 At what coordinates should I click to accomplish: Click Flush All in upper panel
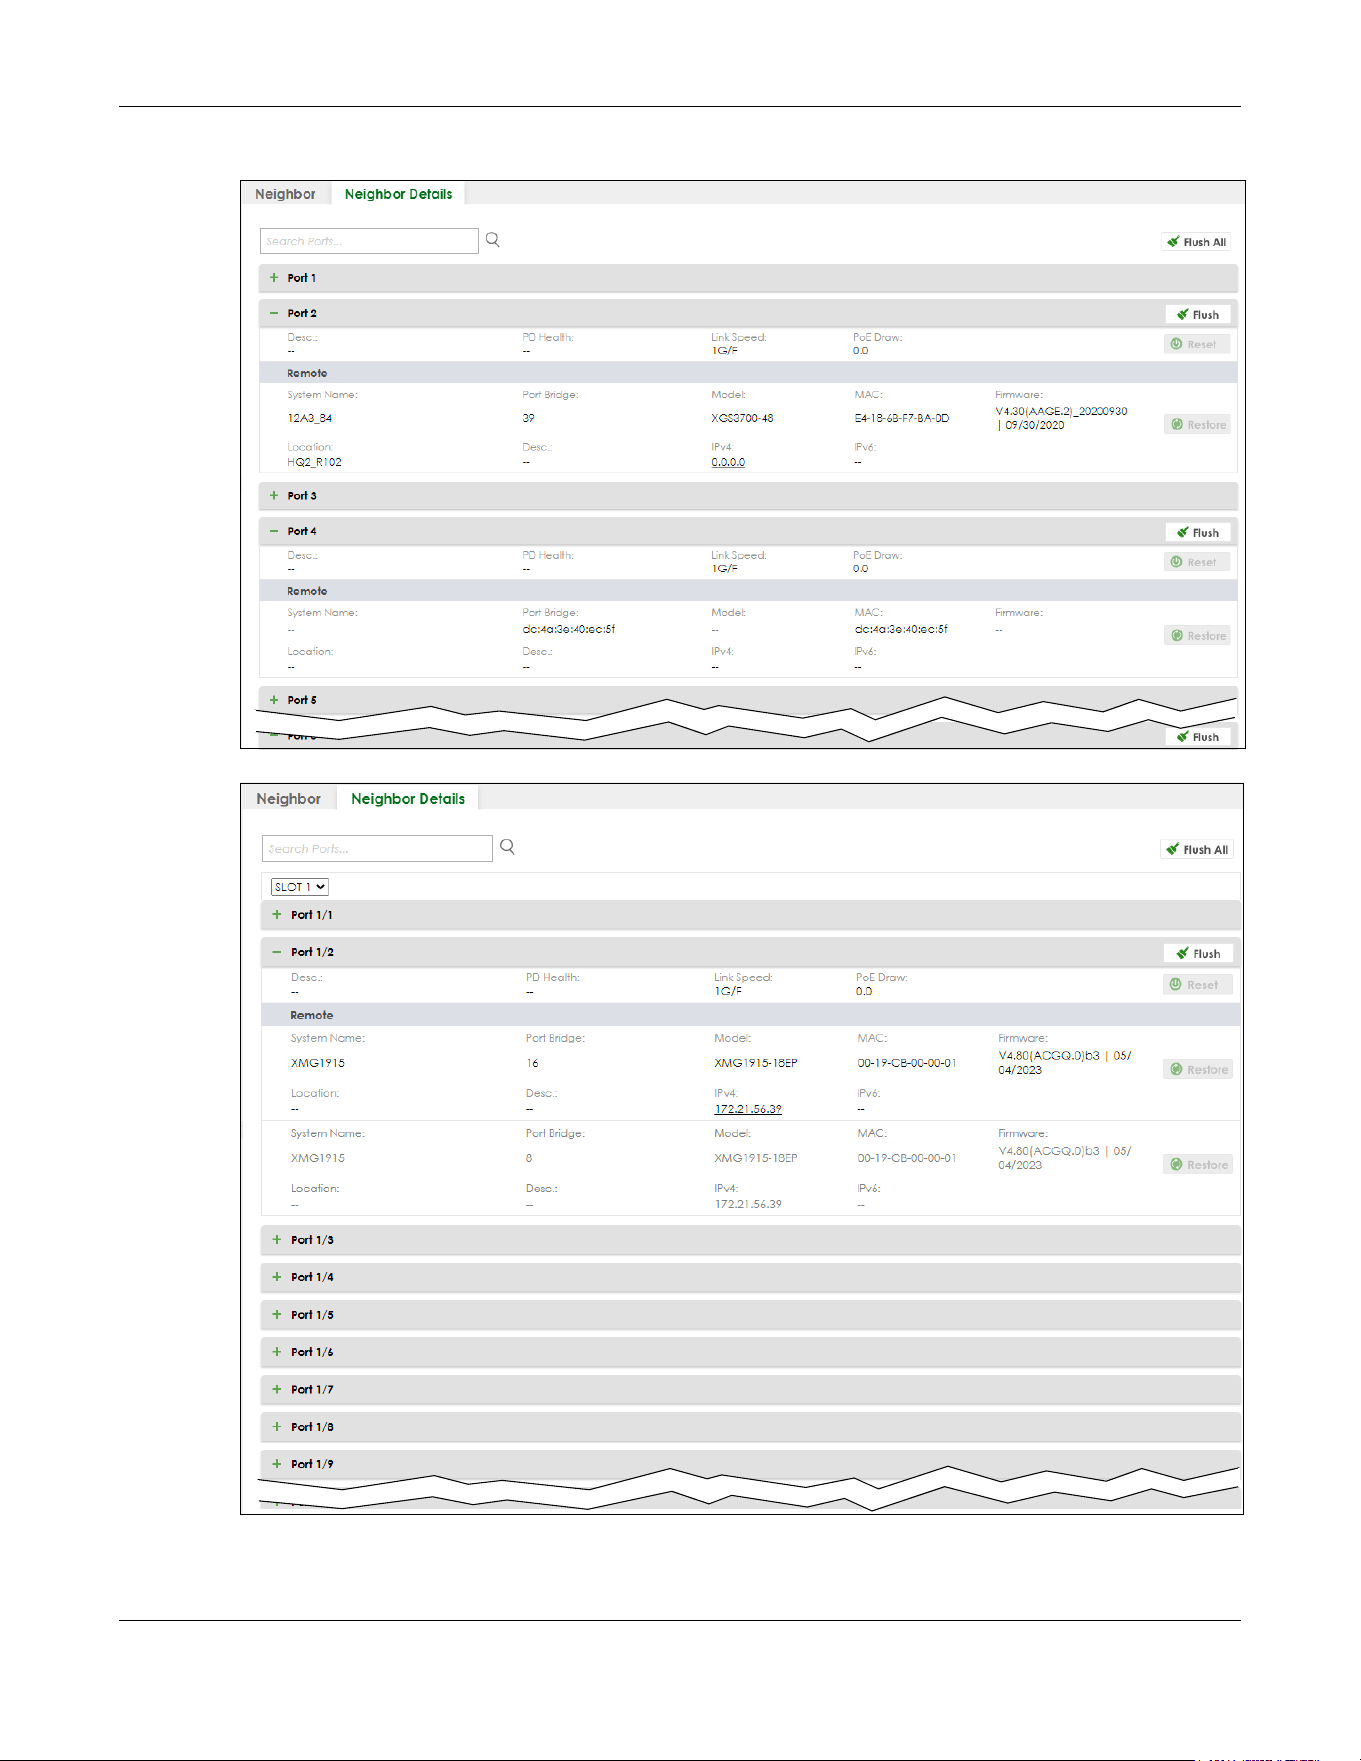(1196, 242)
